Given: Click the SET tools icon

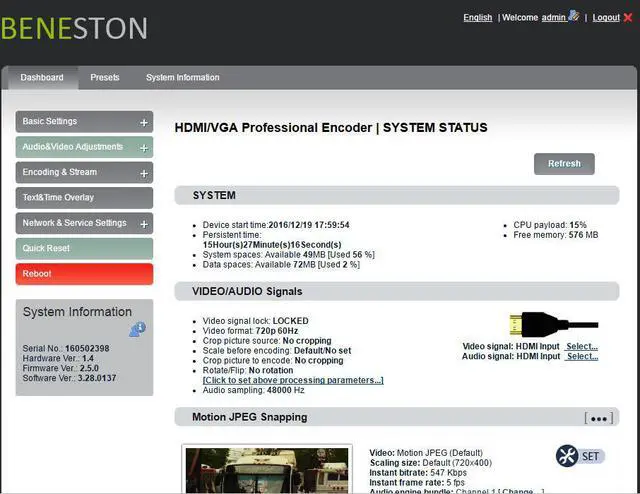Looking at the screenshot, I should click(569, 456).
